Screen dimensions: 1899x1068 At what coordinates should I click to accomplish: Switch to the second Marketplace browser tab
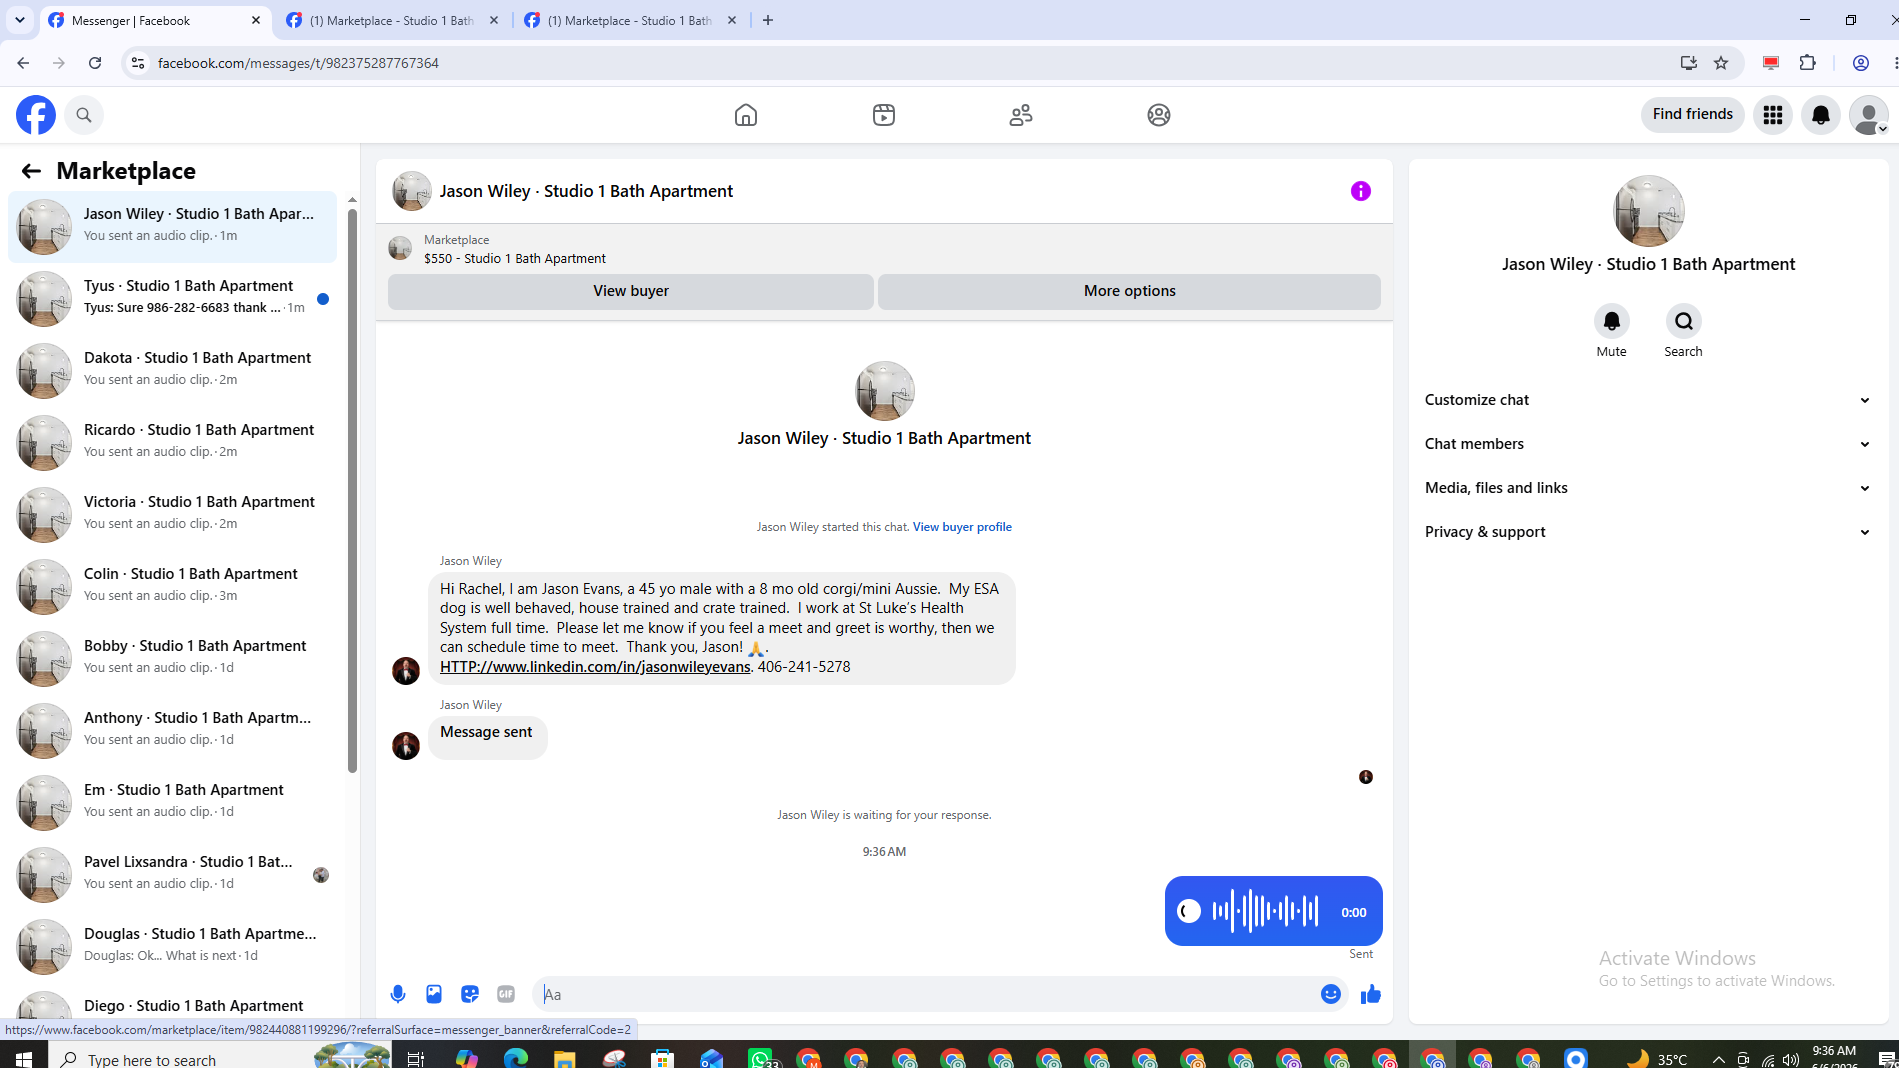point(392,20)
